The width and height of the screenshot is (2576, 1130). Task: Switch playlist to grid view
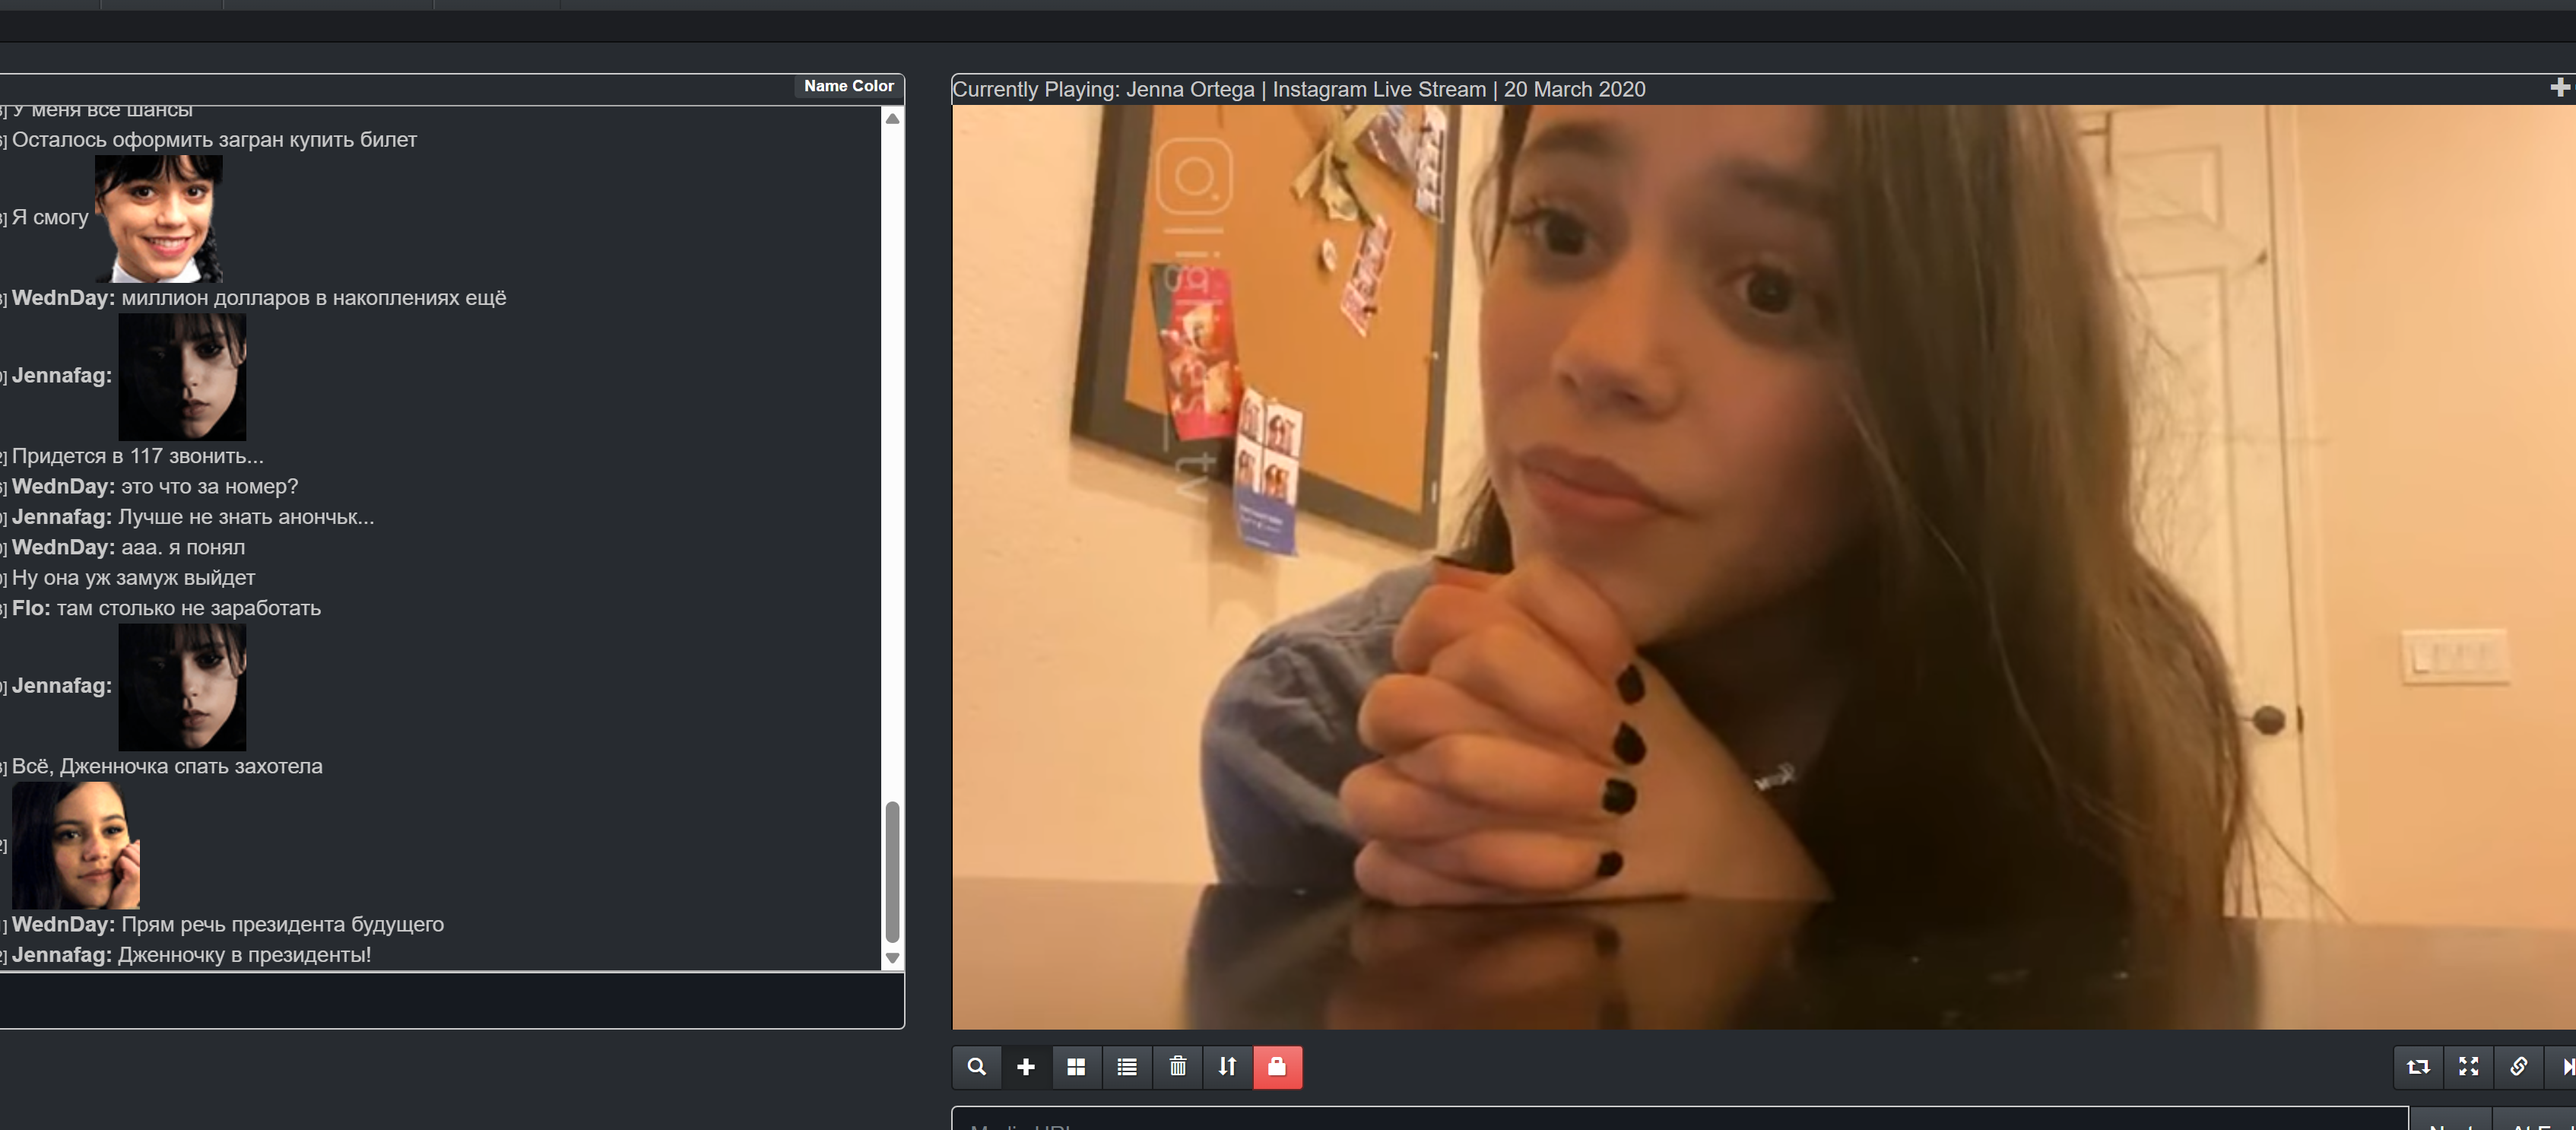pyautogui.click(x=1076, y=1067)
